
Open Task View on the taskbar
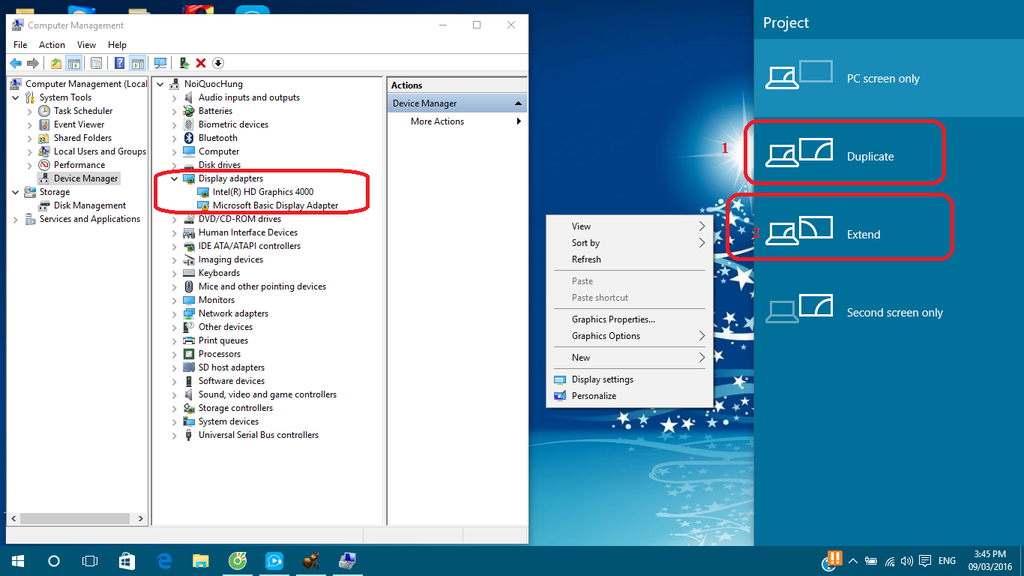90,561
